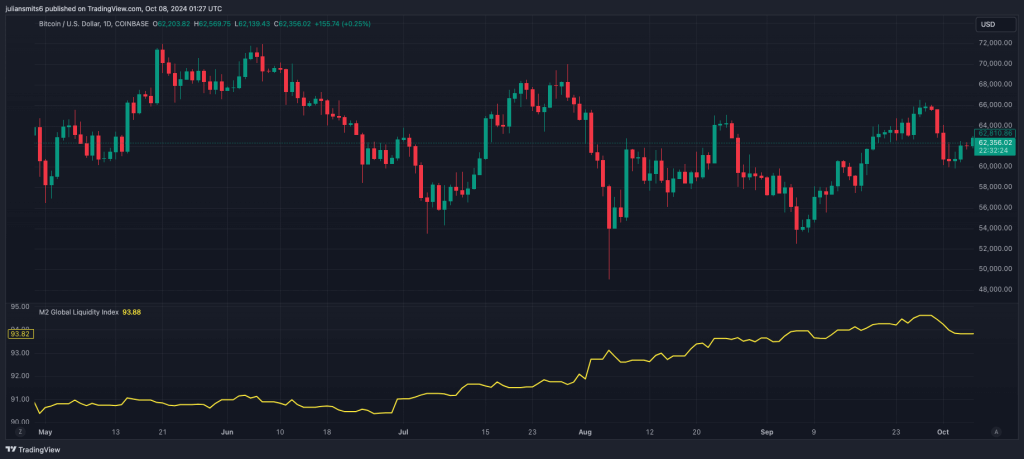The image size is (1024, 459).
Task: Click the 54,000.00 price scale label
Action: pos(995,228)
